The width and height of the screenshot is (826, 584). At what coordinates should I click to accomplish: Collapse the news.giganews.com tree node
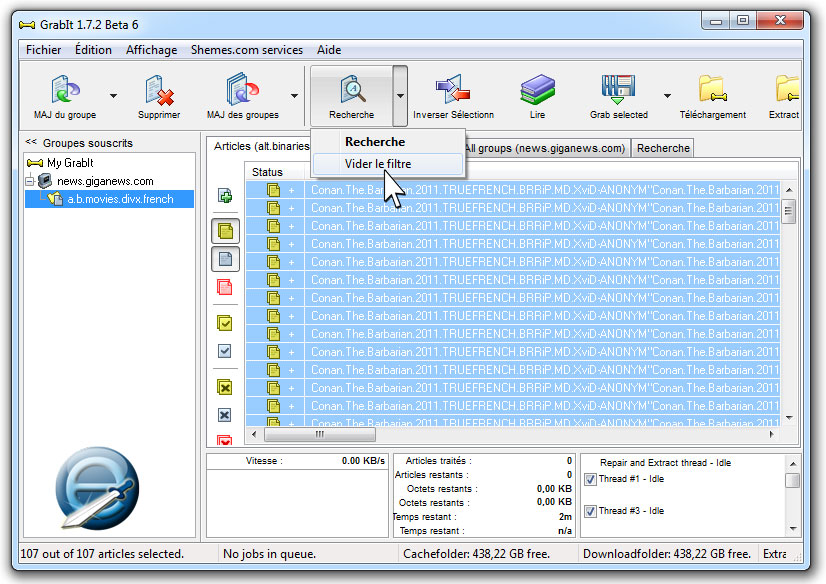[30, 181]
